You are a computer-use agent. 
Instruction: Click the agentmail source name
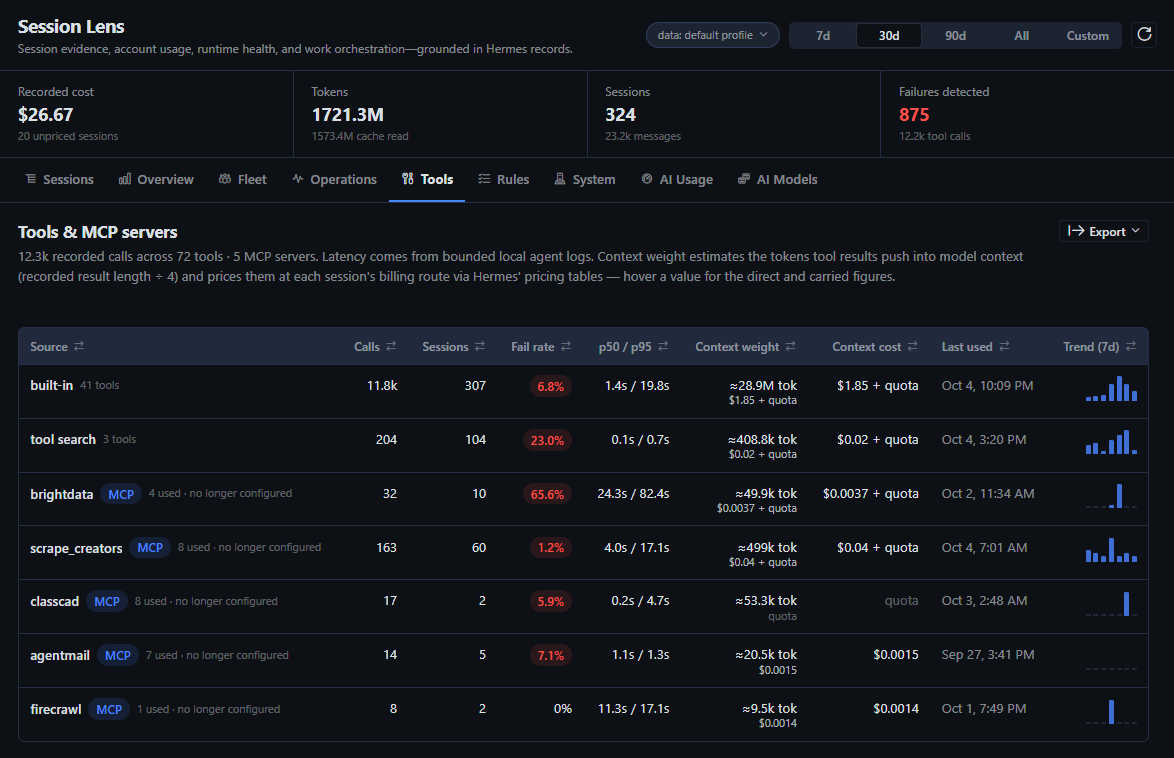click(60, 655)
